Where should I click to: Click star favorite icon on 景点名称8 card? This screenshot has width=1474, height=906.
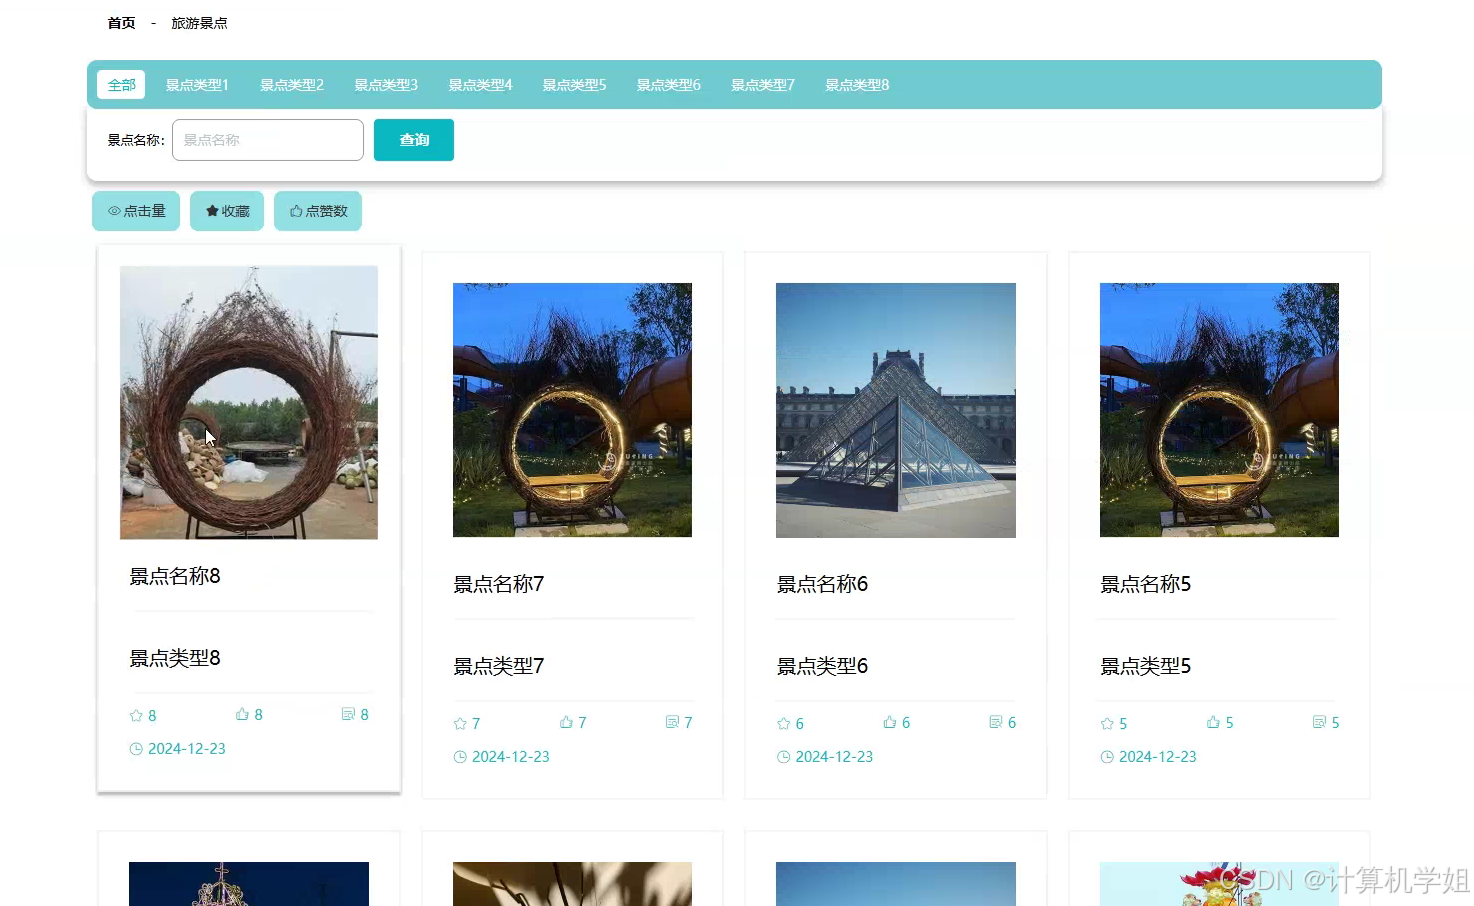tap(136, 715)
